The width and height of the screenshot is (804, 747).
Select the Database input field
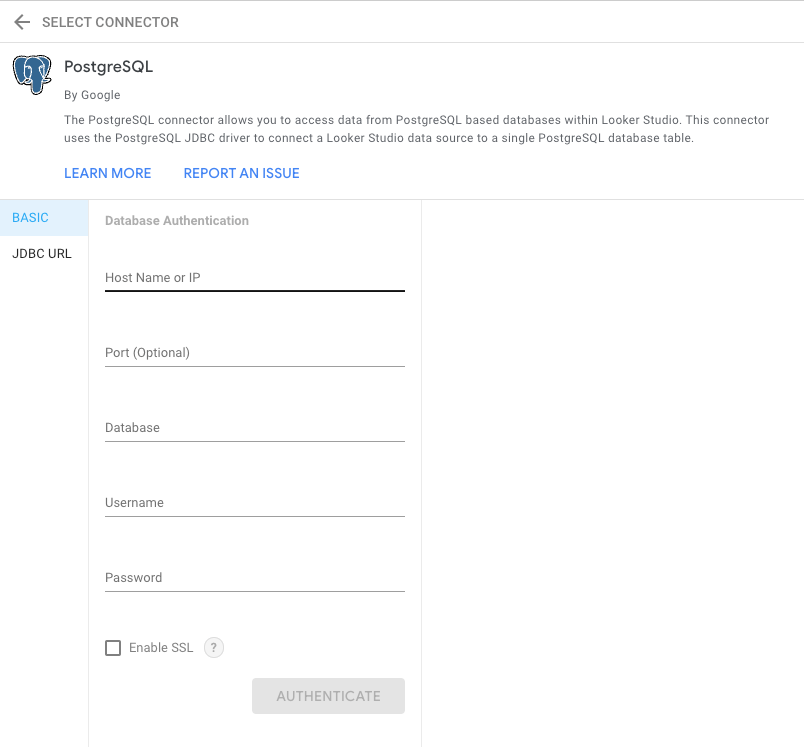(x=254, y=428)
